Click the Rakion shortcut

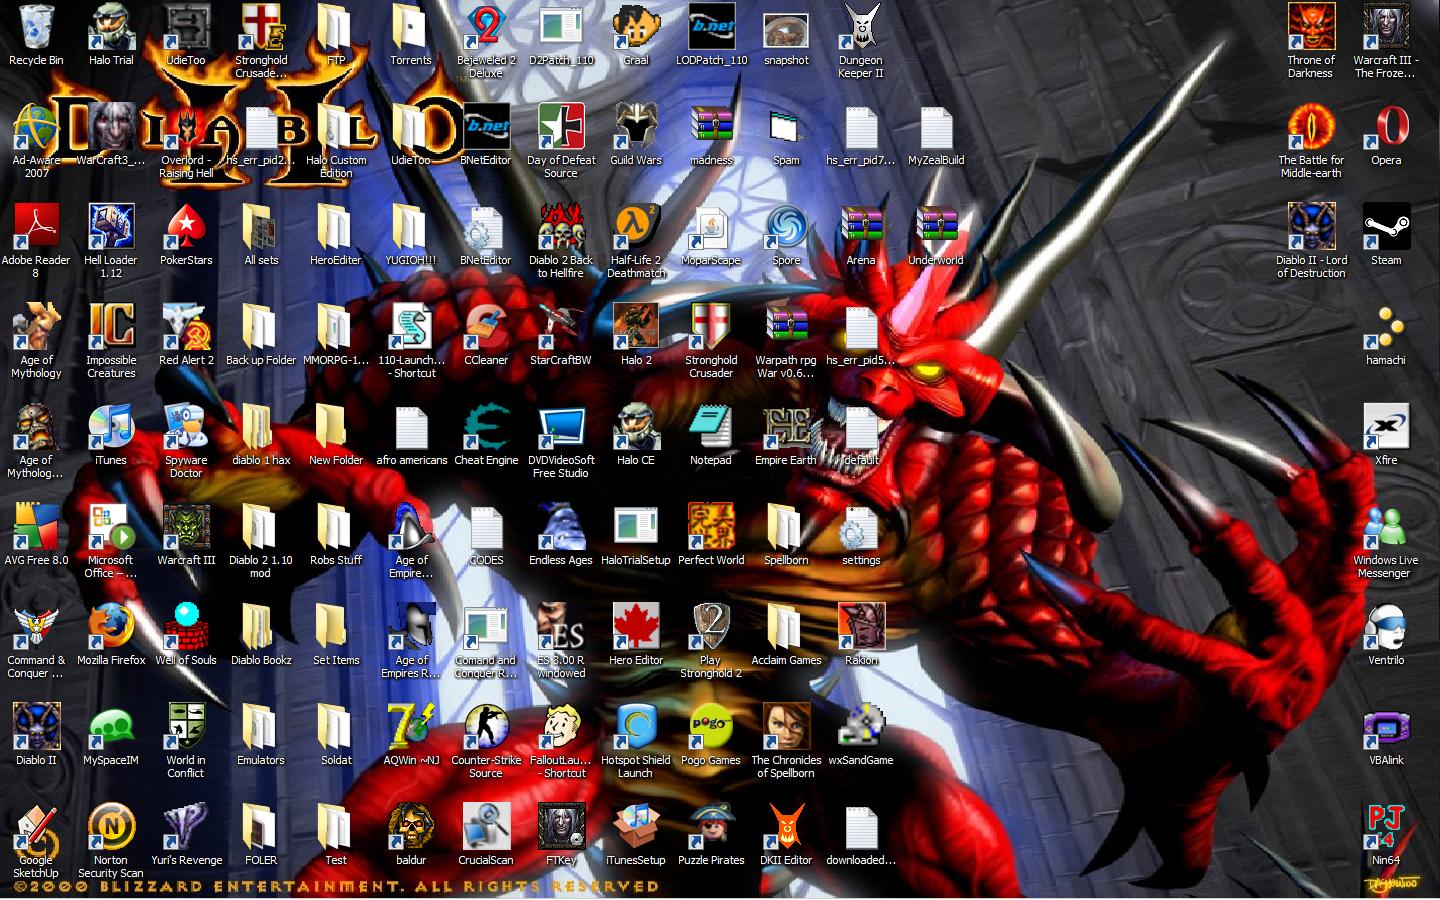point(861,627)
